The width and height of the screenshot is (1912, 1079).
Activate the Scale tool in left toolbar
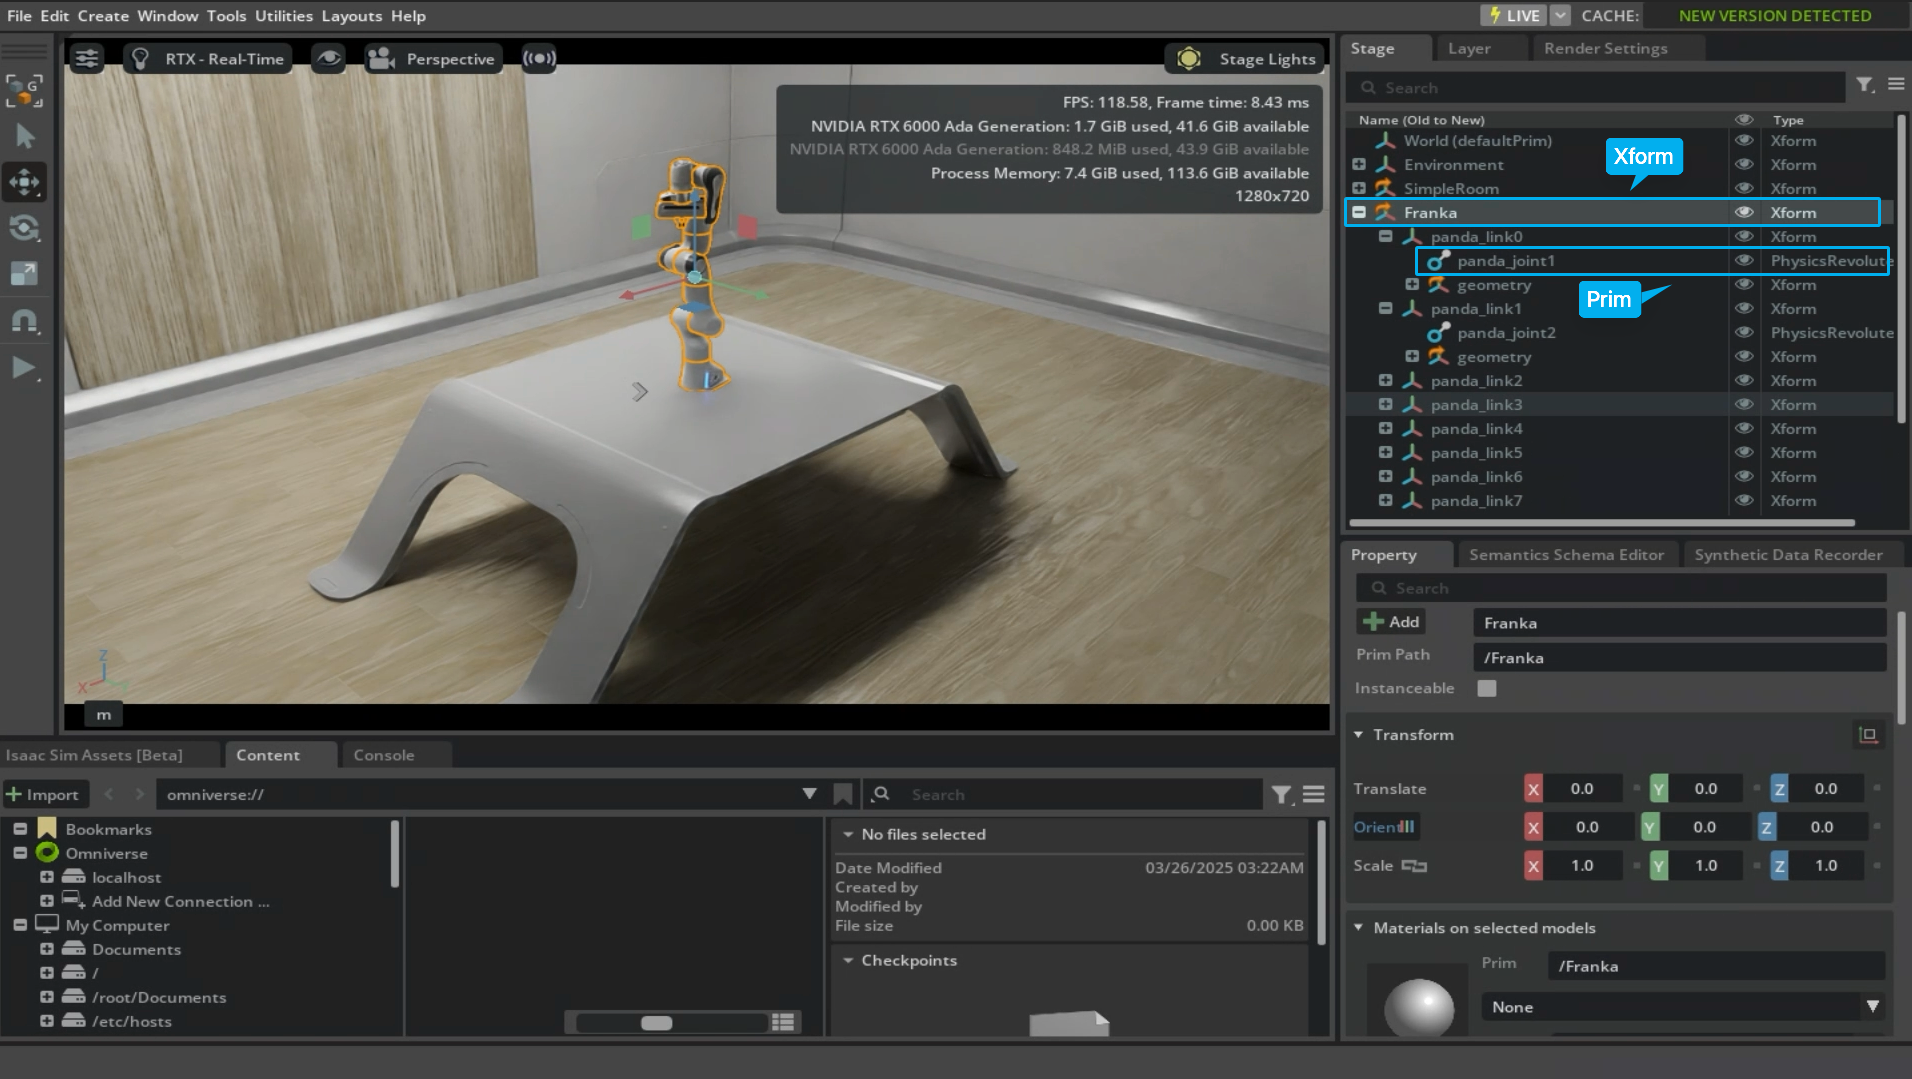pyautogui.click(x=25, y=274)
